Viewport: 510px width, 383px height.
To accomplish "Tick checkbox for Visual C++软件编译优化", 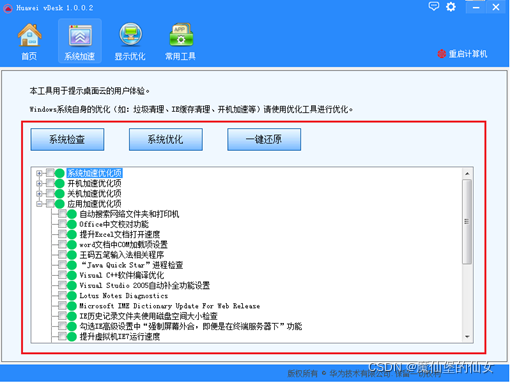I will point(62,275).
